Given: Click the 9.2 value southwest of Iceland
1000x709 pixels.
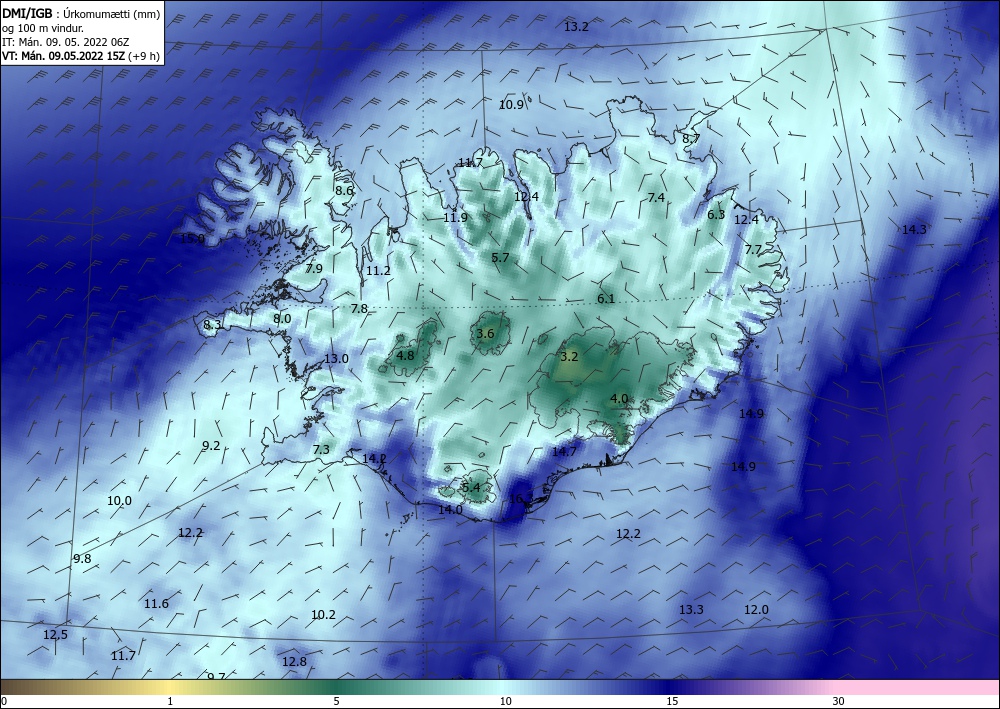Looking at the screenshot, I should (x=211, y=446).
